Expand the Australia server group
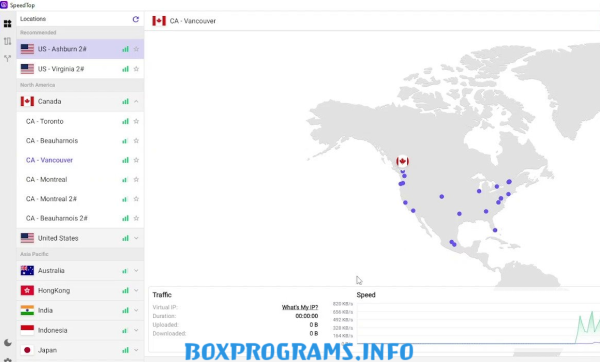The width and height of the screenshot is (600, 362). 136,271
